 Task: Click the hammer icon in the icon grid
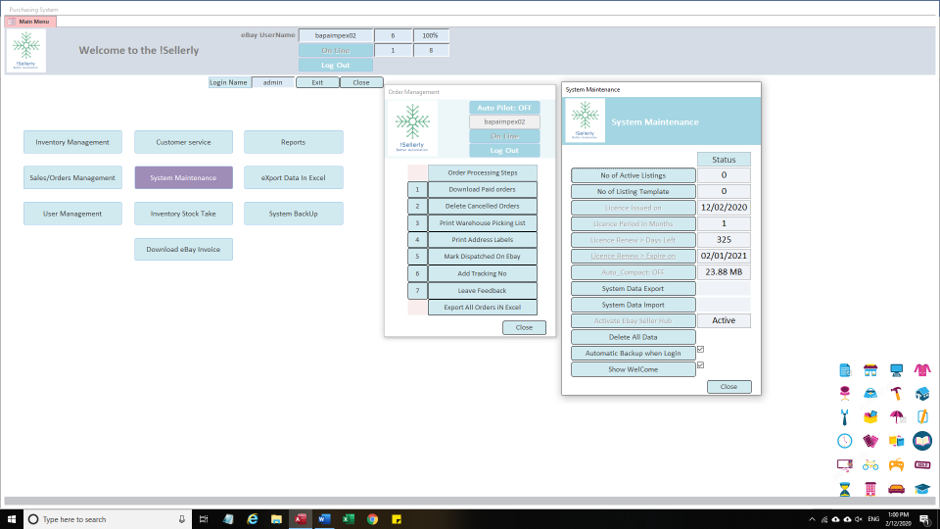point(897,393)
